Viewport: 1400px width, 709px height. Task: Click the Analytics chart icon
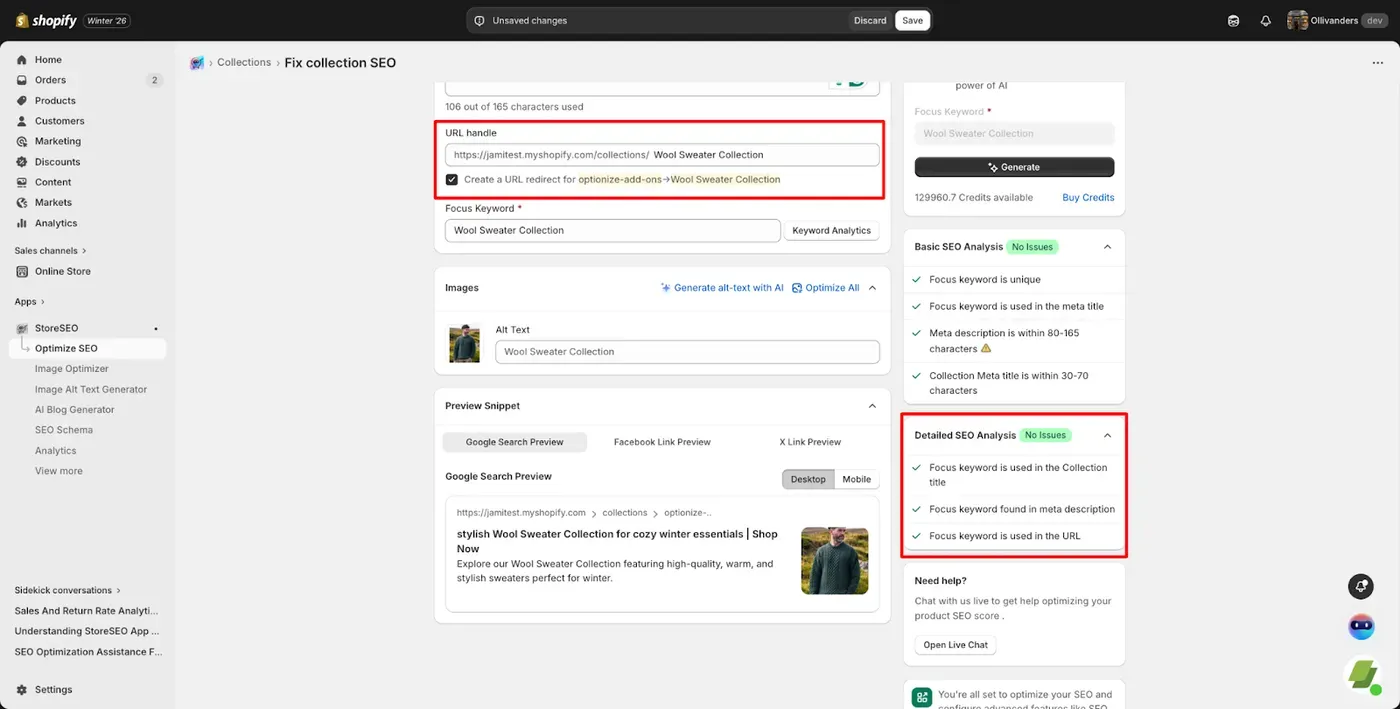pyautogui.click(x=22, y=223)
